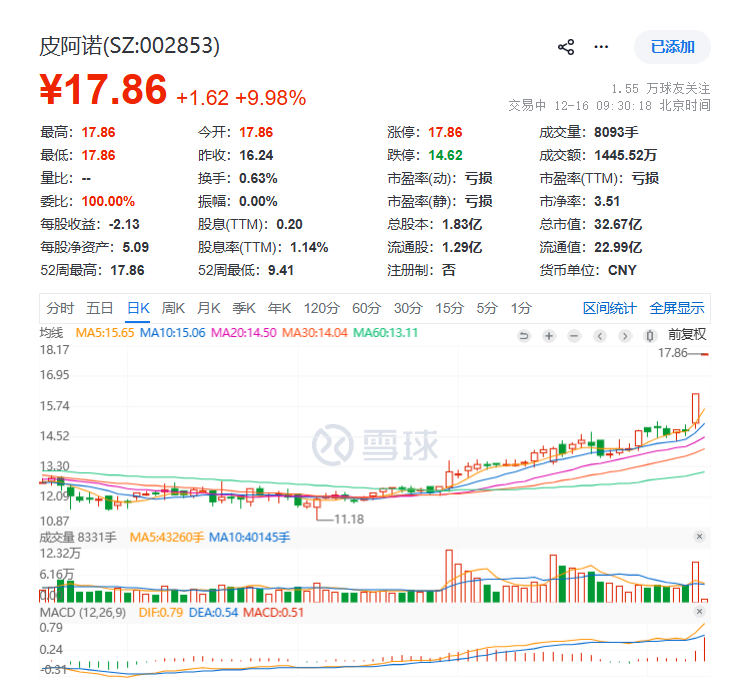
Task: Switch to the 120分 interval tab
Action: 322,308
